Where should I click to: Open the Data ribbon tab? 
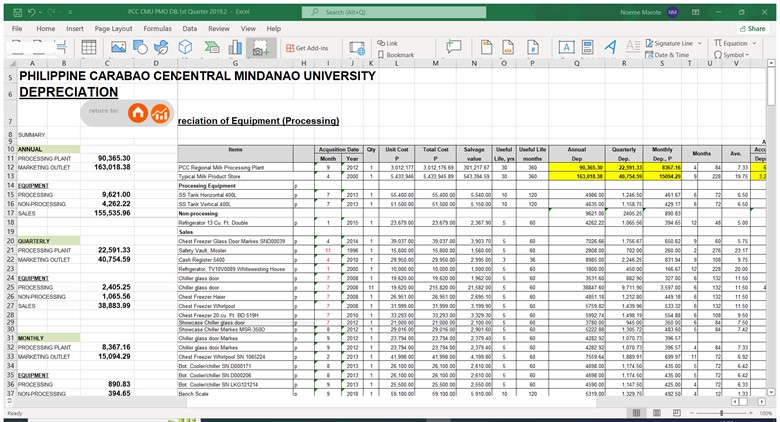(190, 28)
